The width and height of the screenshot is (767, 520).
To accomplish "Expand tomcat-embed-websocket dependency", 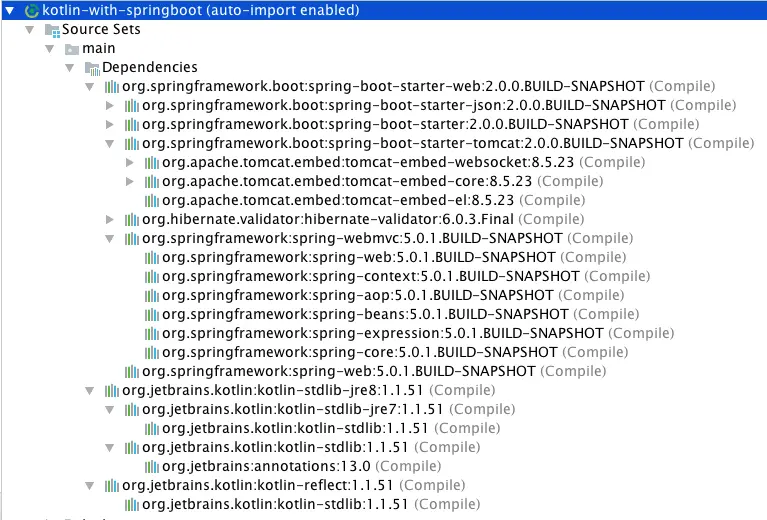I will [130, 162].
